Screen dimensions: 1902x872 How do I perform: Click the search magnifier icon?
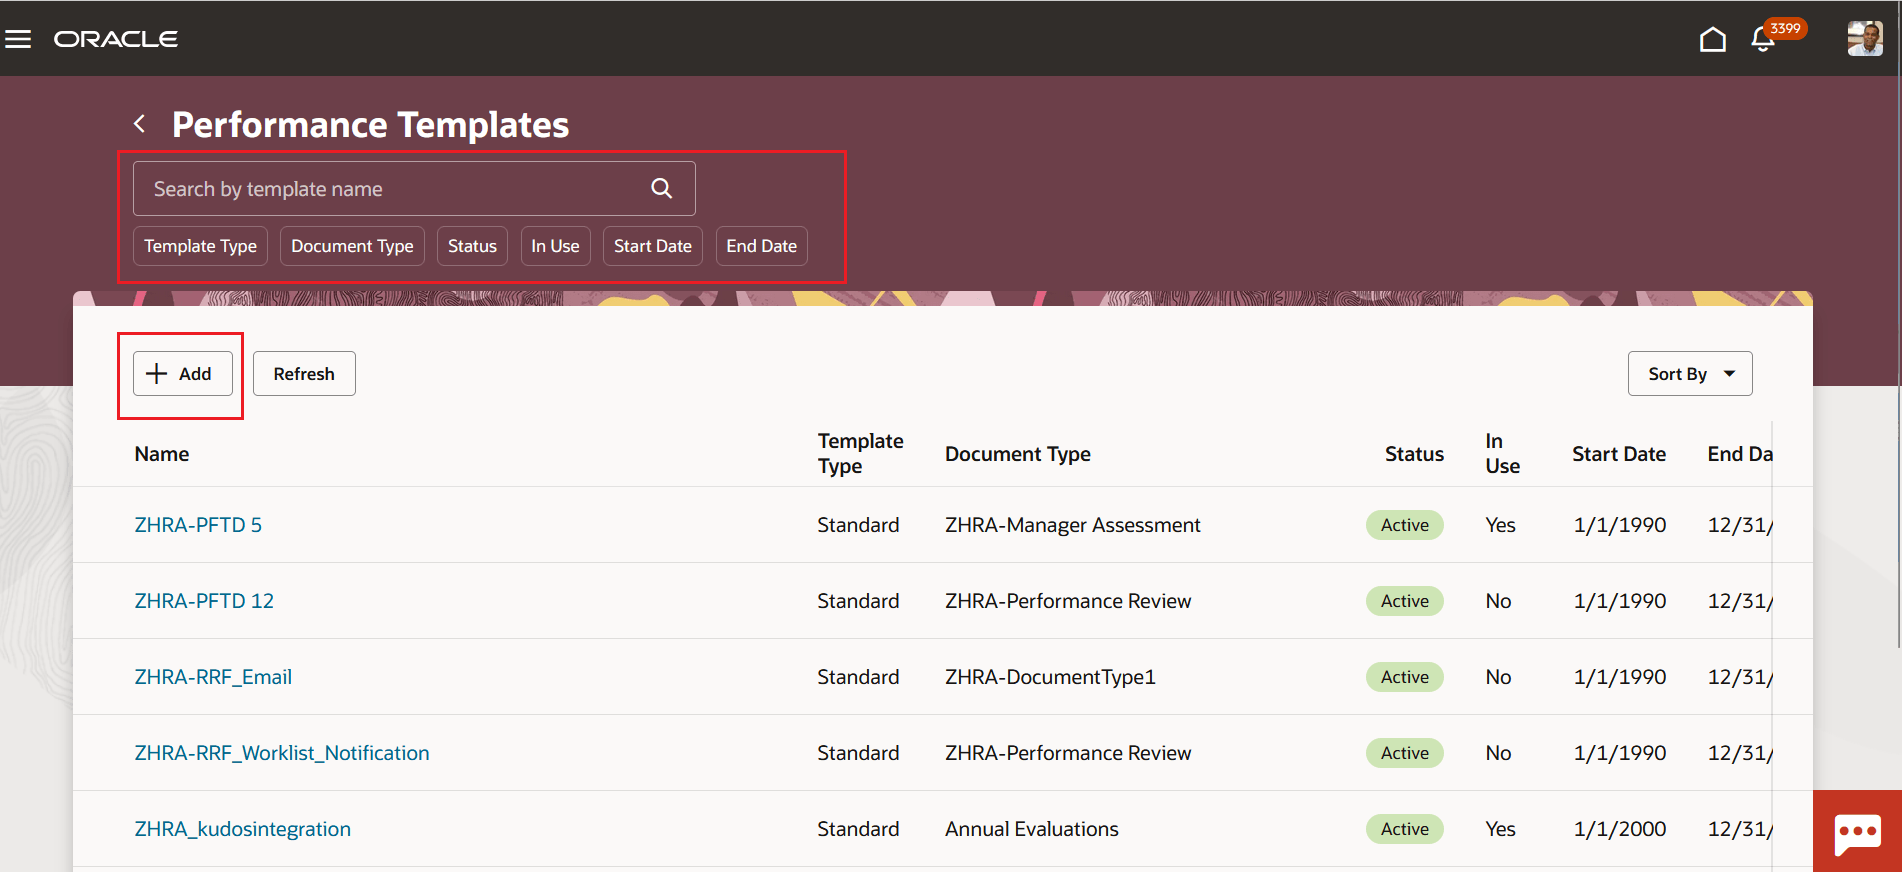click(x=661, y=188)
